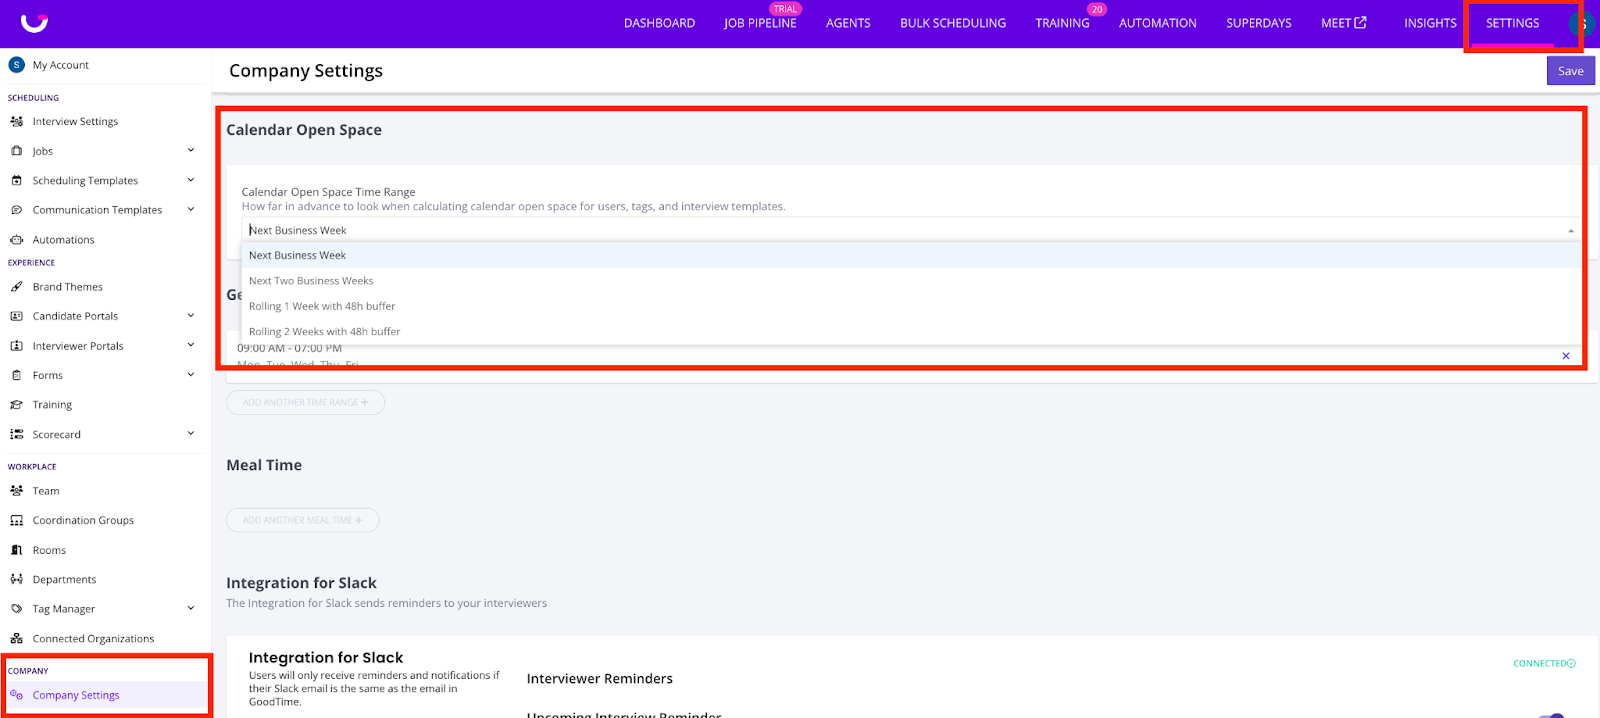This screenshot has height=718, width=1600.
Task: Click the Interview Settings sidebar icon
Action: click(16, 121)
